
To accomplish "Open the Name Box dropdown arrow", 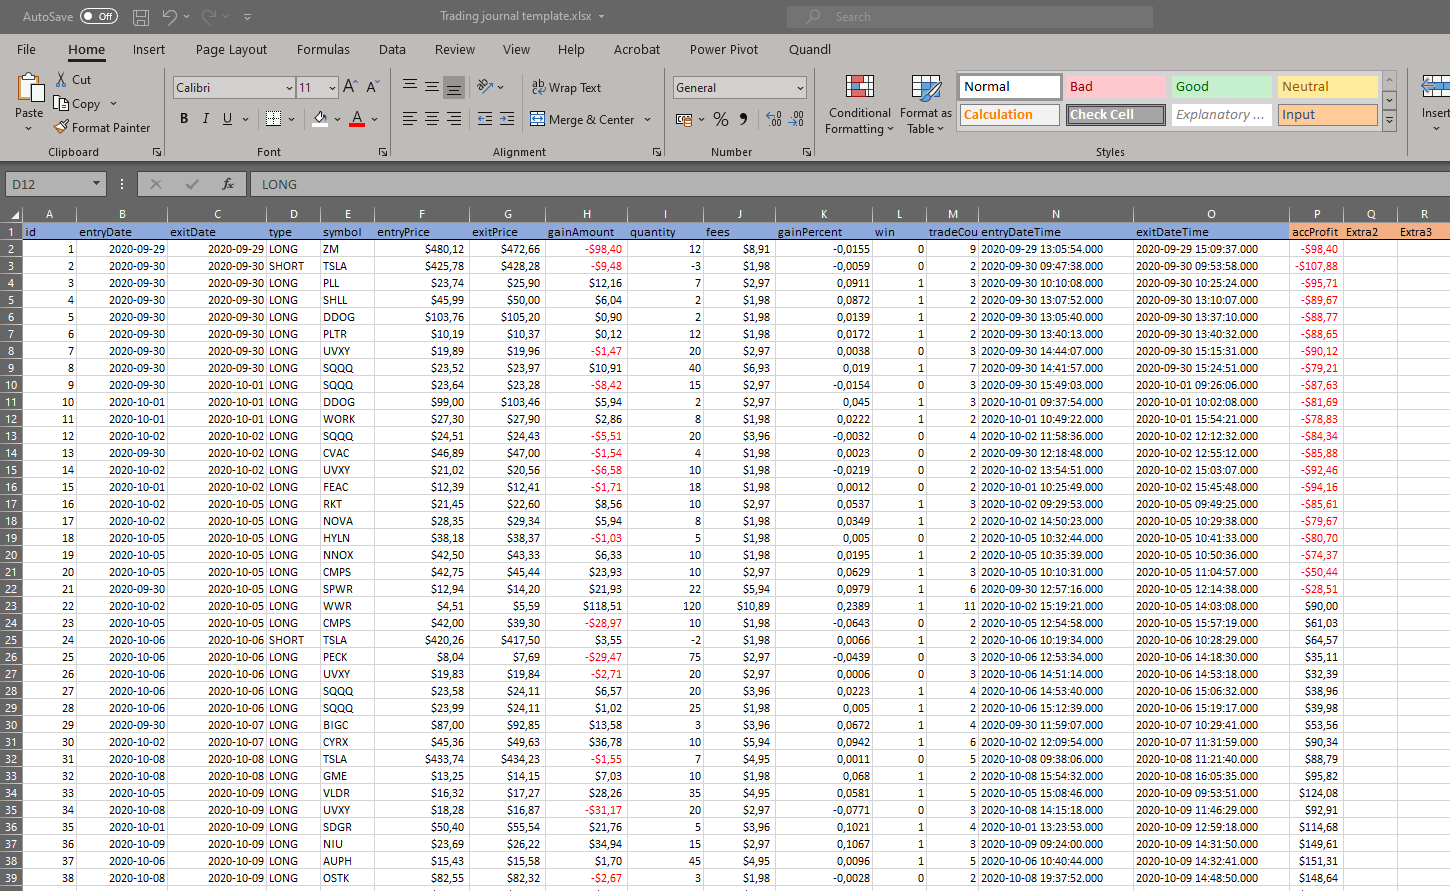I will [96, 184].
